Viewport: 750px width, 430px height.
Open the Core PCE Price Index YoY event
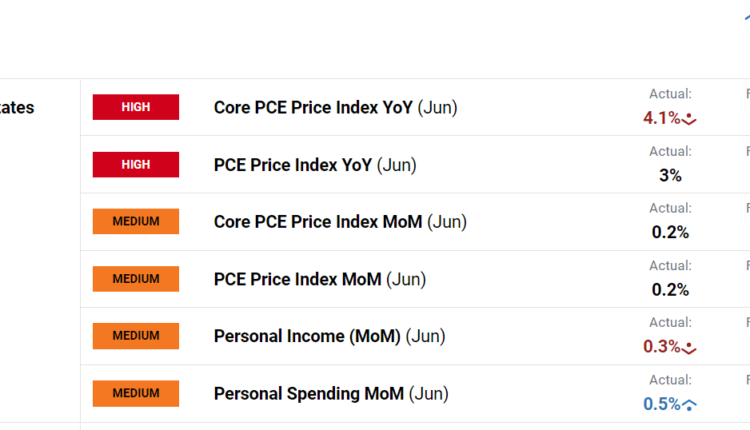click(x=335, y=107)
